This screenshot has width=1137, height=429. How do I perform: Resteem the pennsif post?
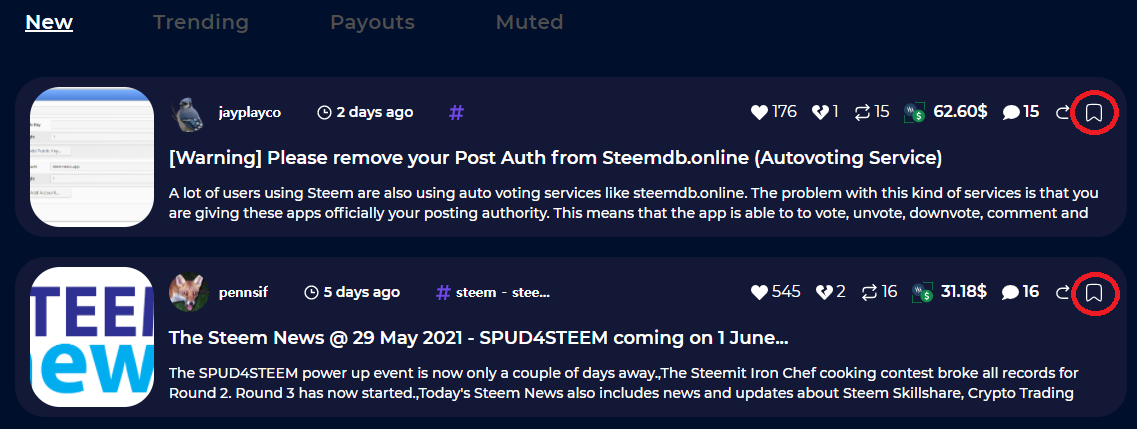(869, 292)
